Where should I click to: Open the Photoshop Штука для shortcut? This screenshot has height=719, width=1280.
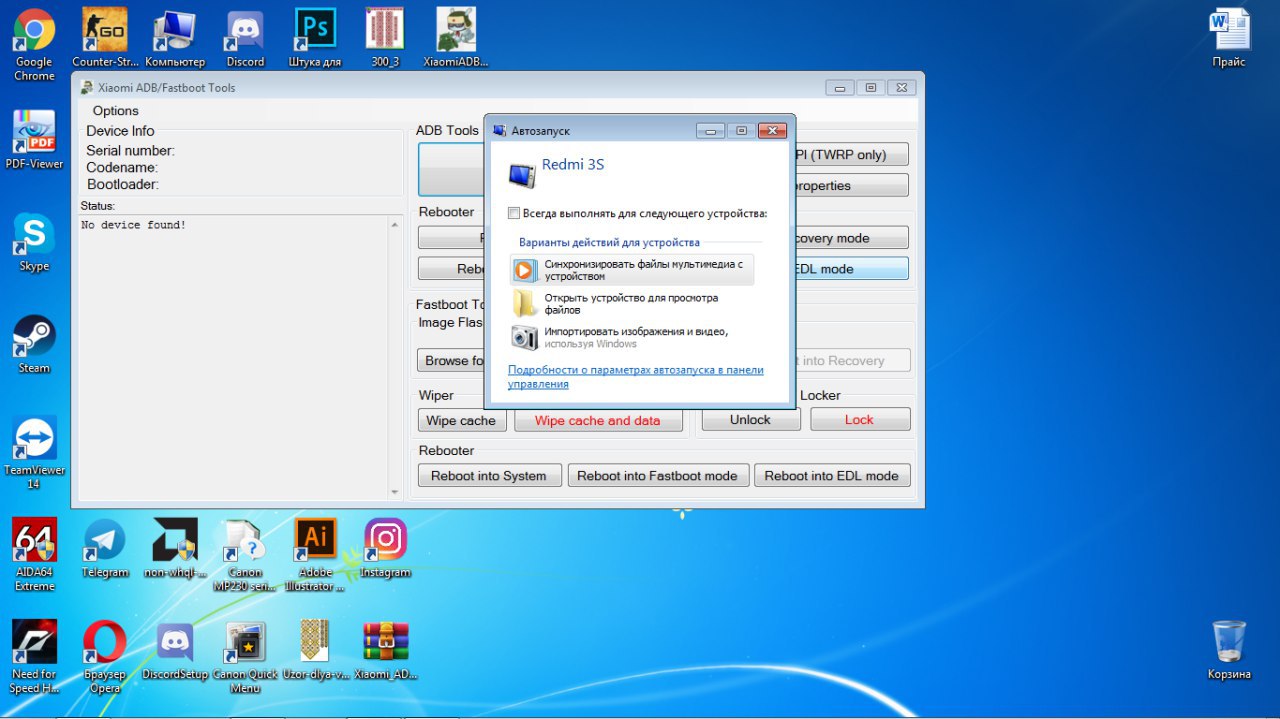(x=315, y=38)
